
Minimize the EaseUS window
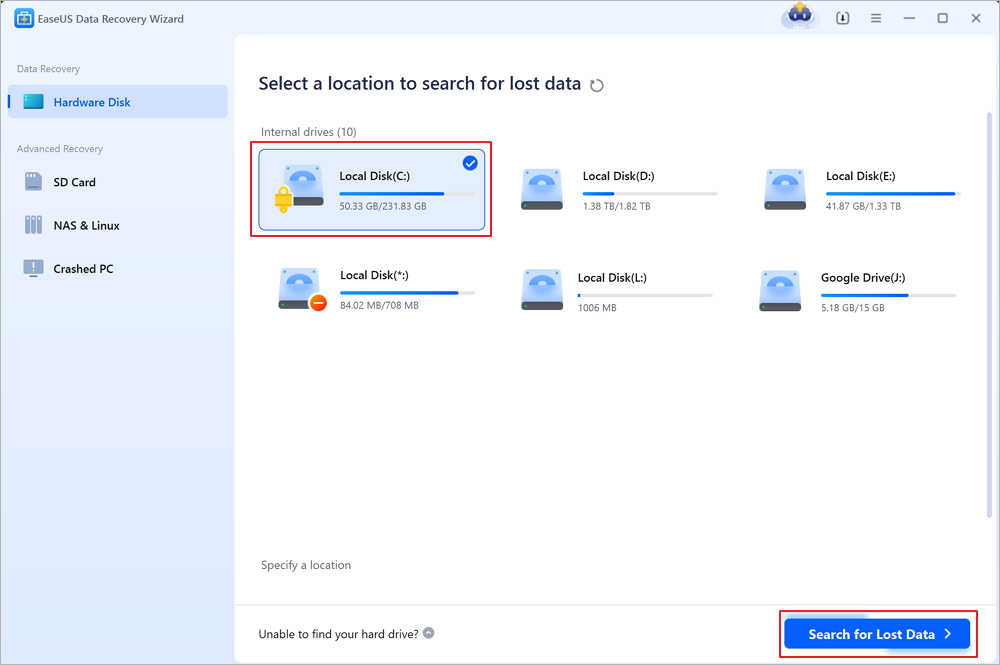tap(909, 18)
